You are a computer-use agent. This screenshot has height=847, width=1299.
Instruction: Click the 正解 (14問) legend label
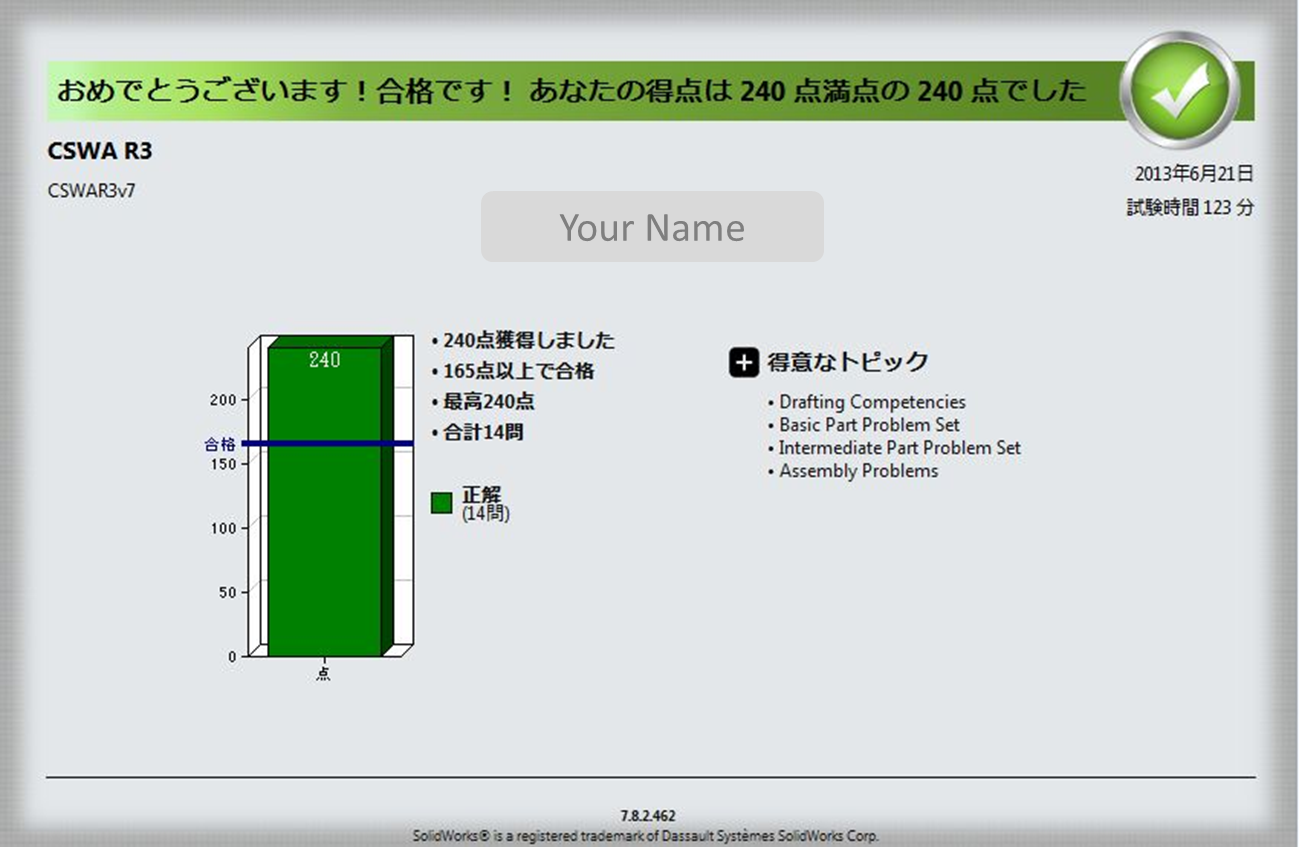tap(486, 504)
